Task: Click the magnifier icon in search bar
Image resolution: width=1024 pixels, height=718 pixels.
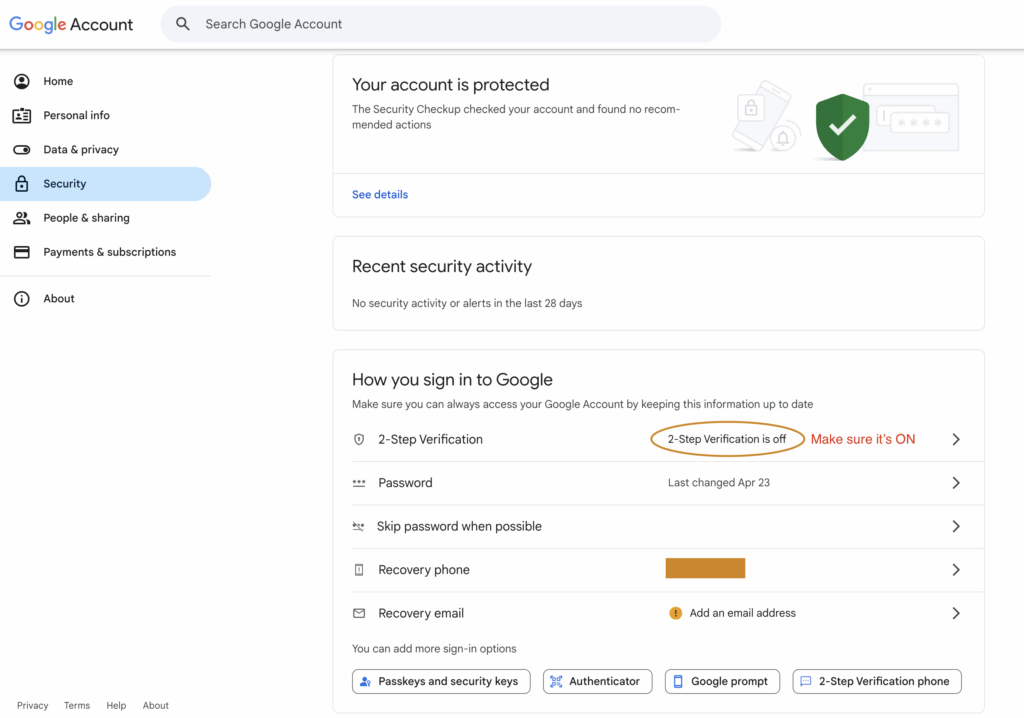Action: pyautogui.click(x=183, y=24)
